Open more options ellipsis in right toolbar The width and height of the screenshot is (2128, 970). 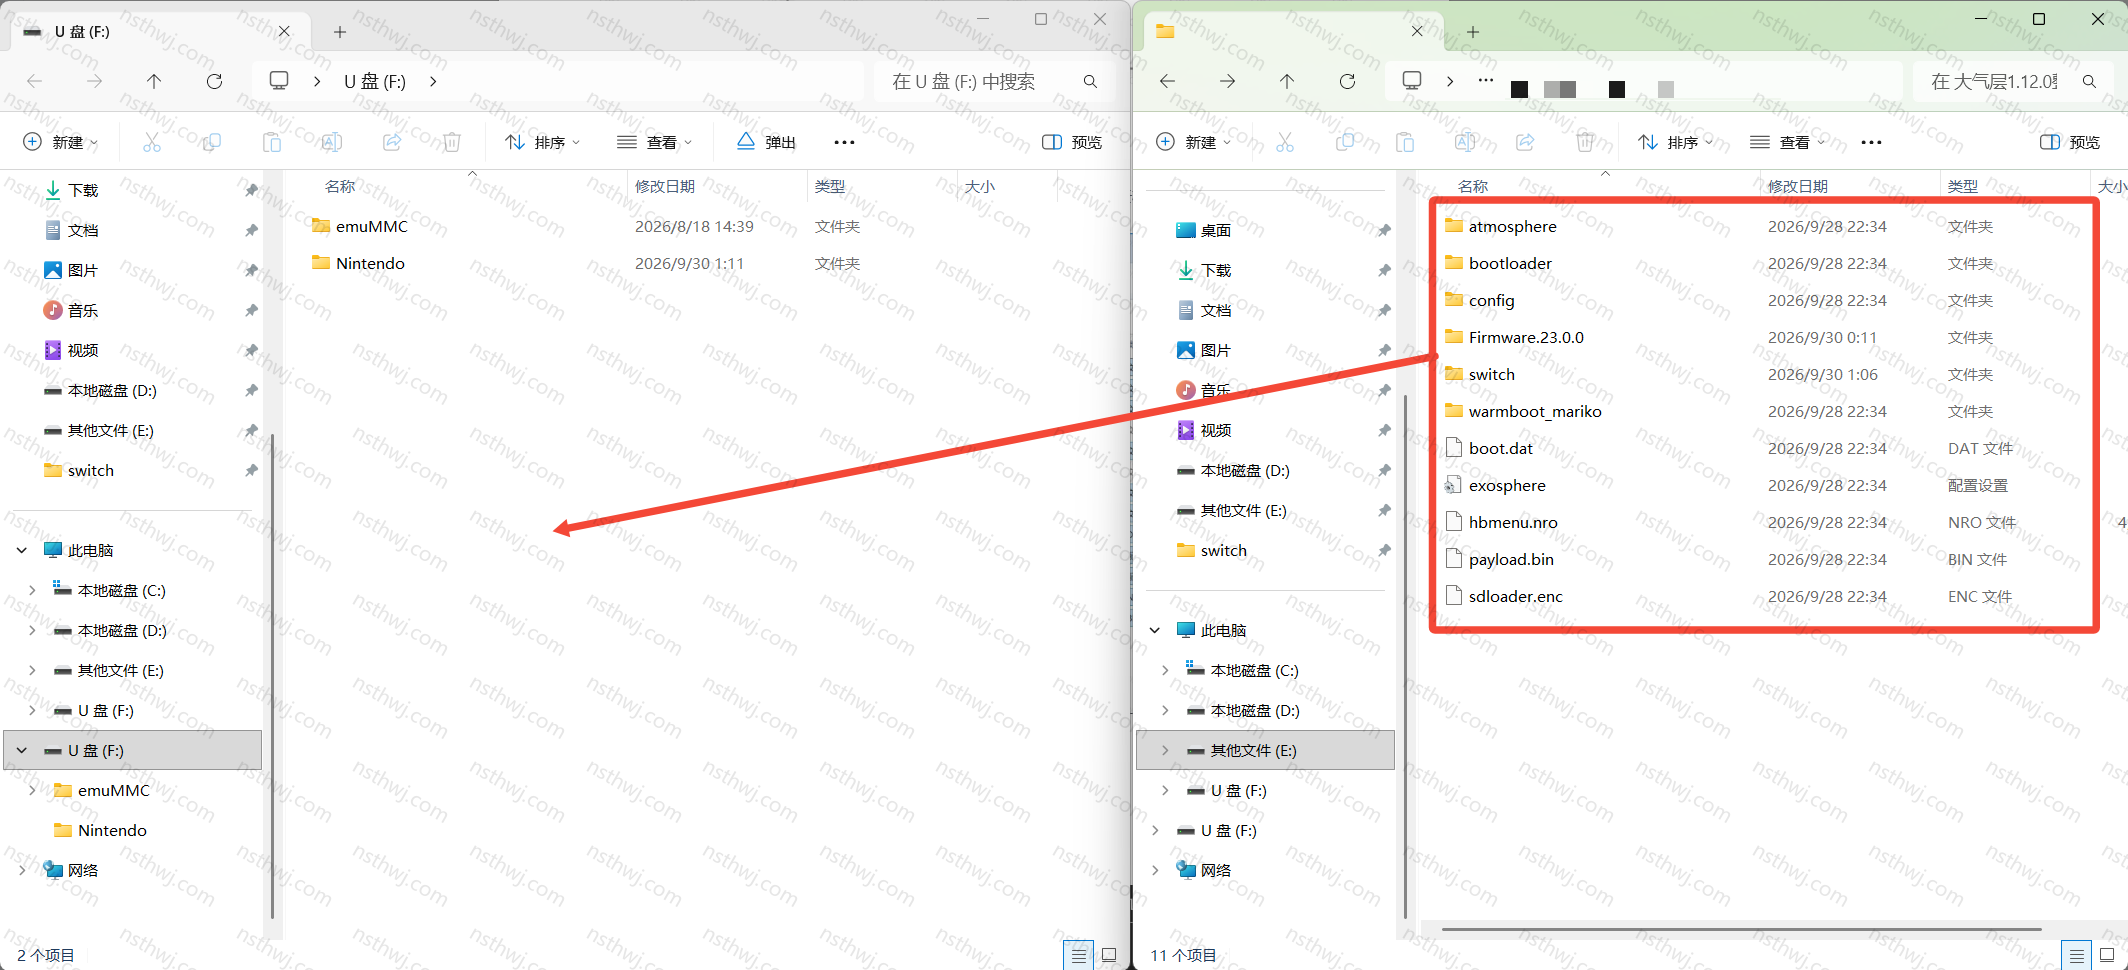point(1871,142)
